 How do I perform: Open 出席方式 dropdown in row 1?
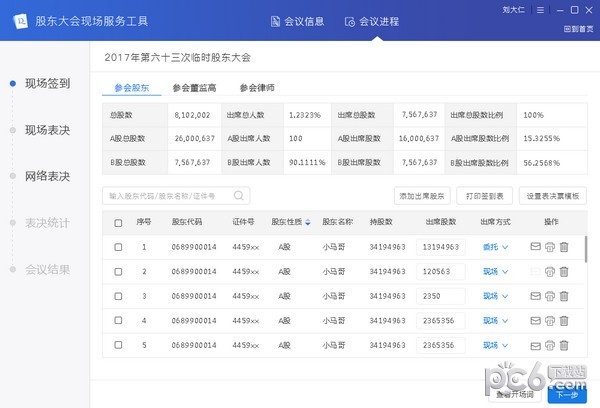[495, 247]
